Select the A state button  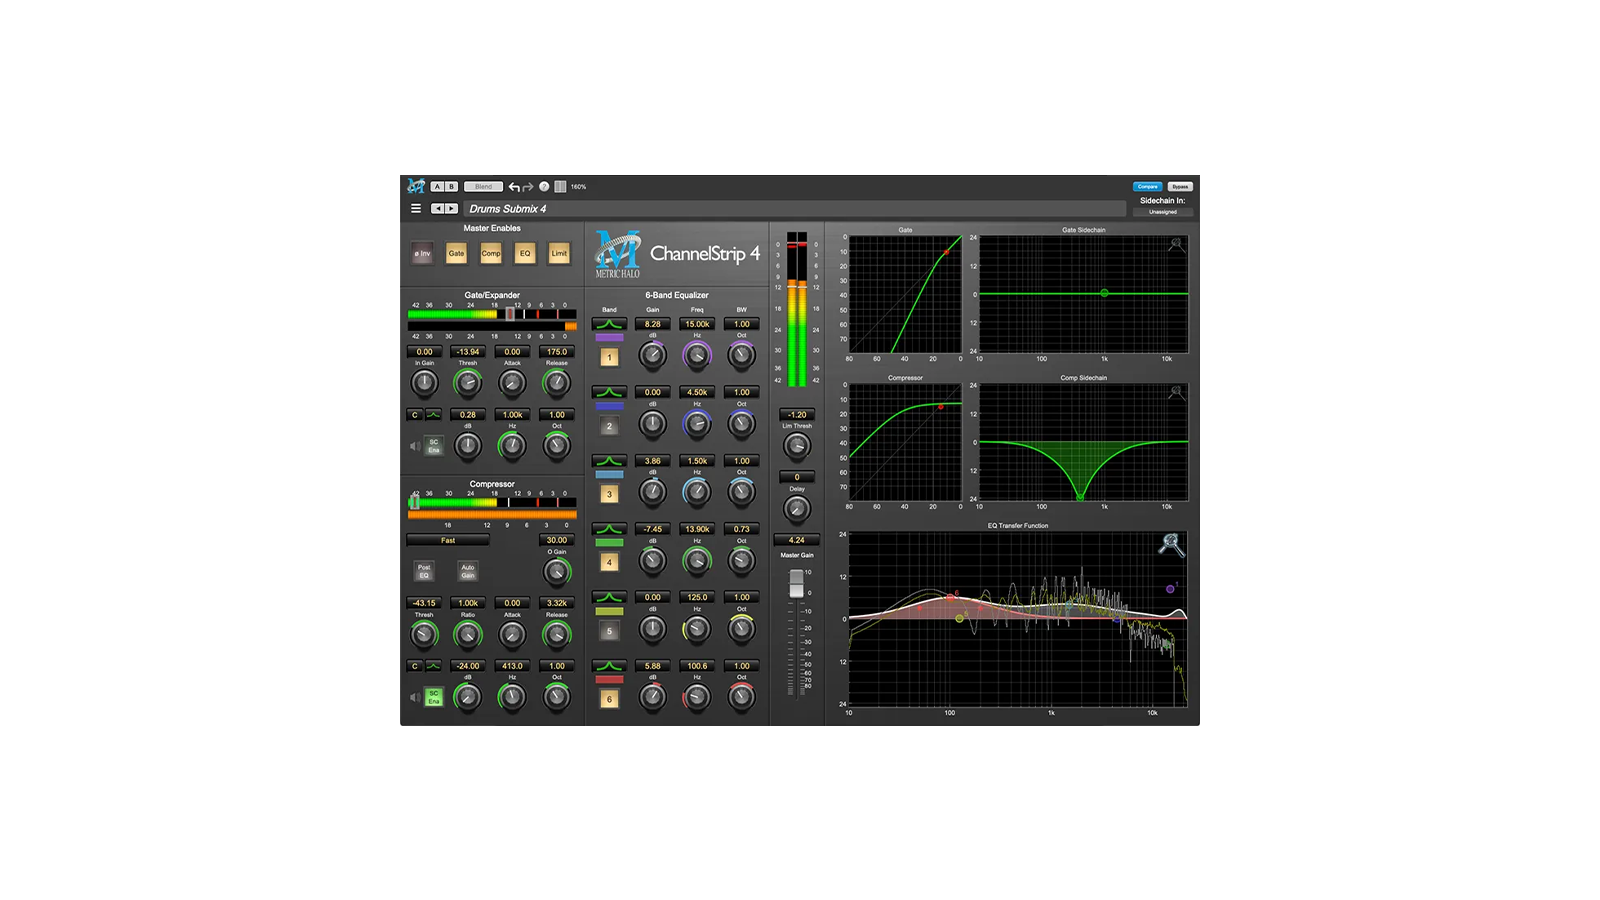[x=437, y=187]
